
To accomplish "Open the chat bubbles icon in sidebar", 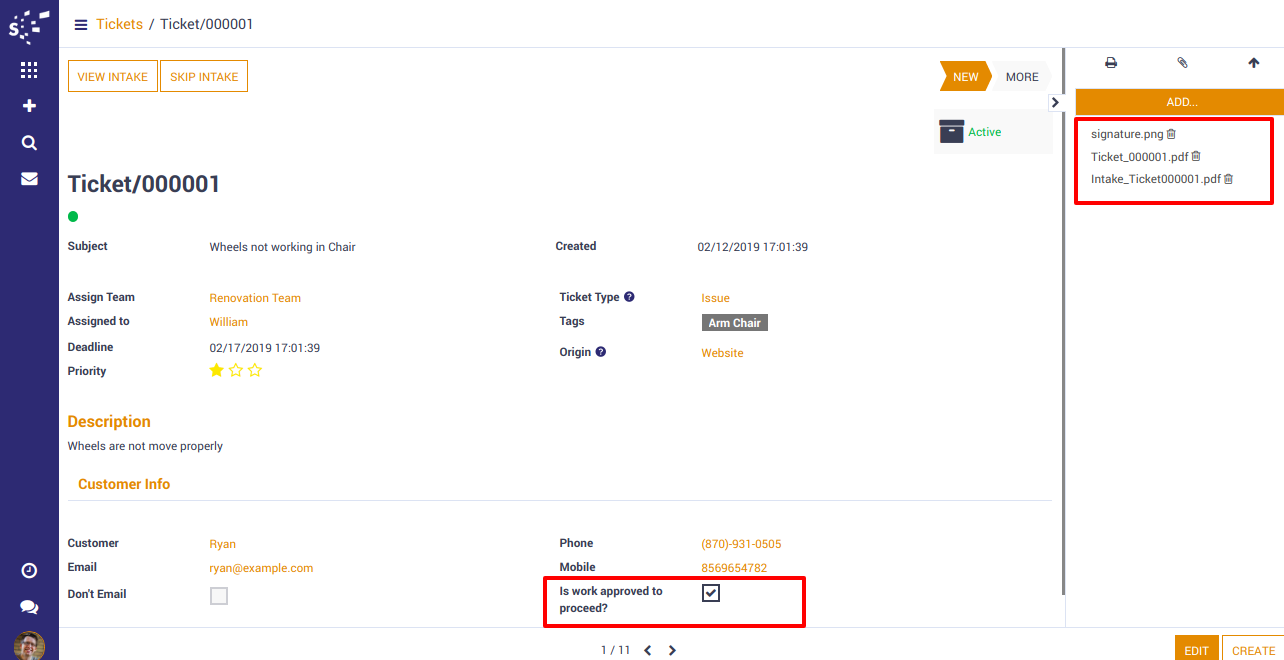I will pos(29,607).
